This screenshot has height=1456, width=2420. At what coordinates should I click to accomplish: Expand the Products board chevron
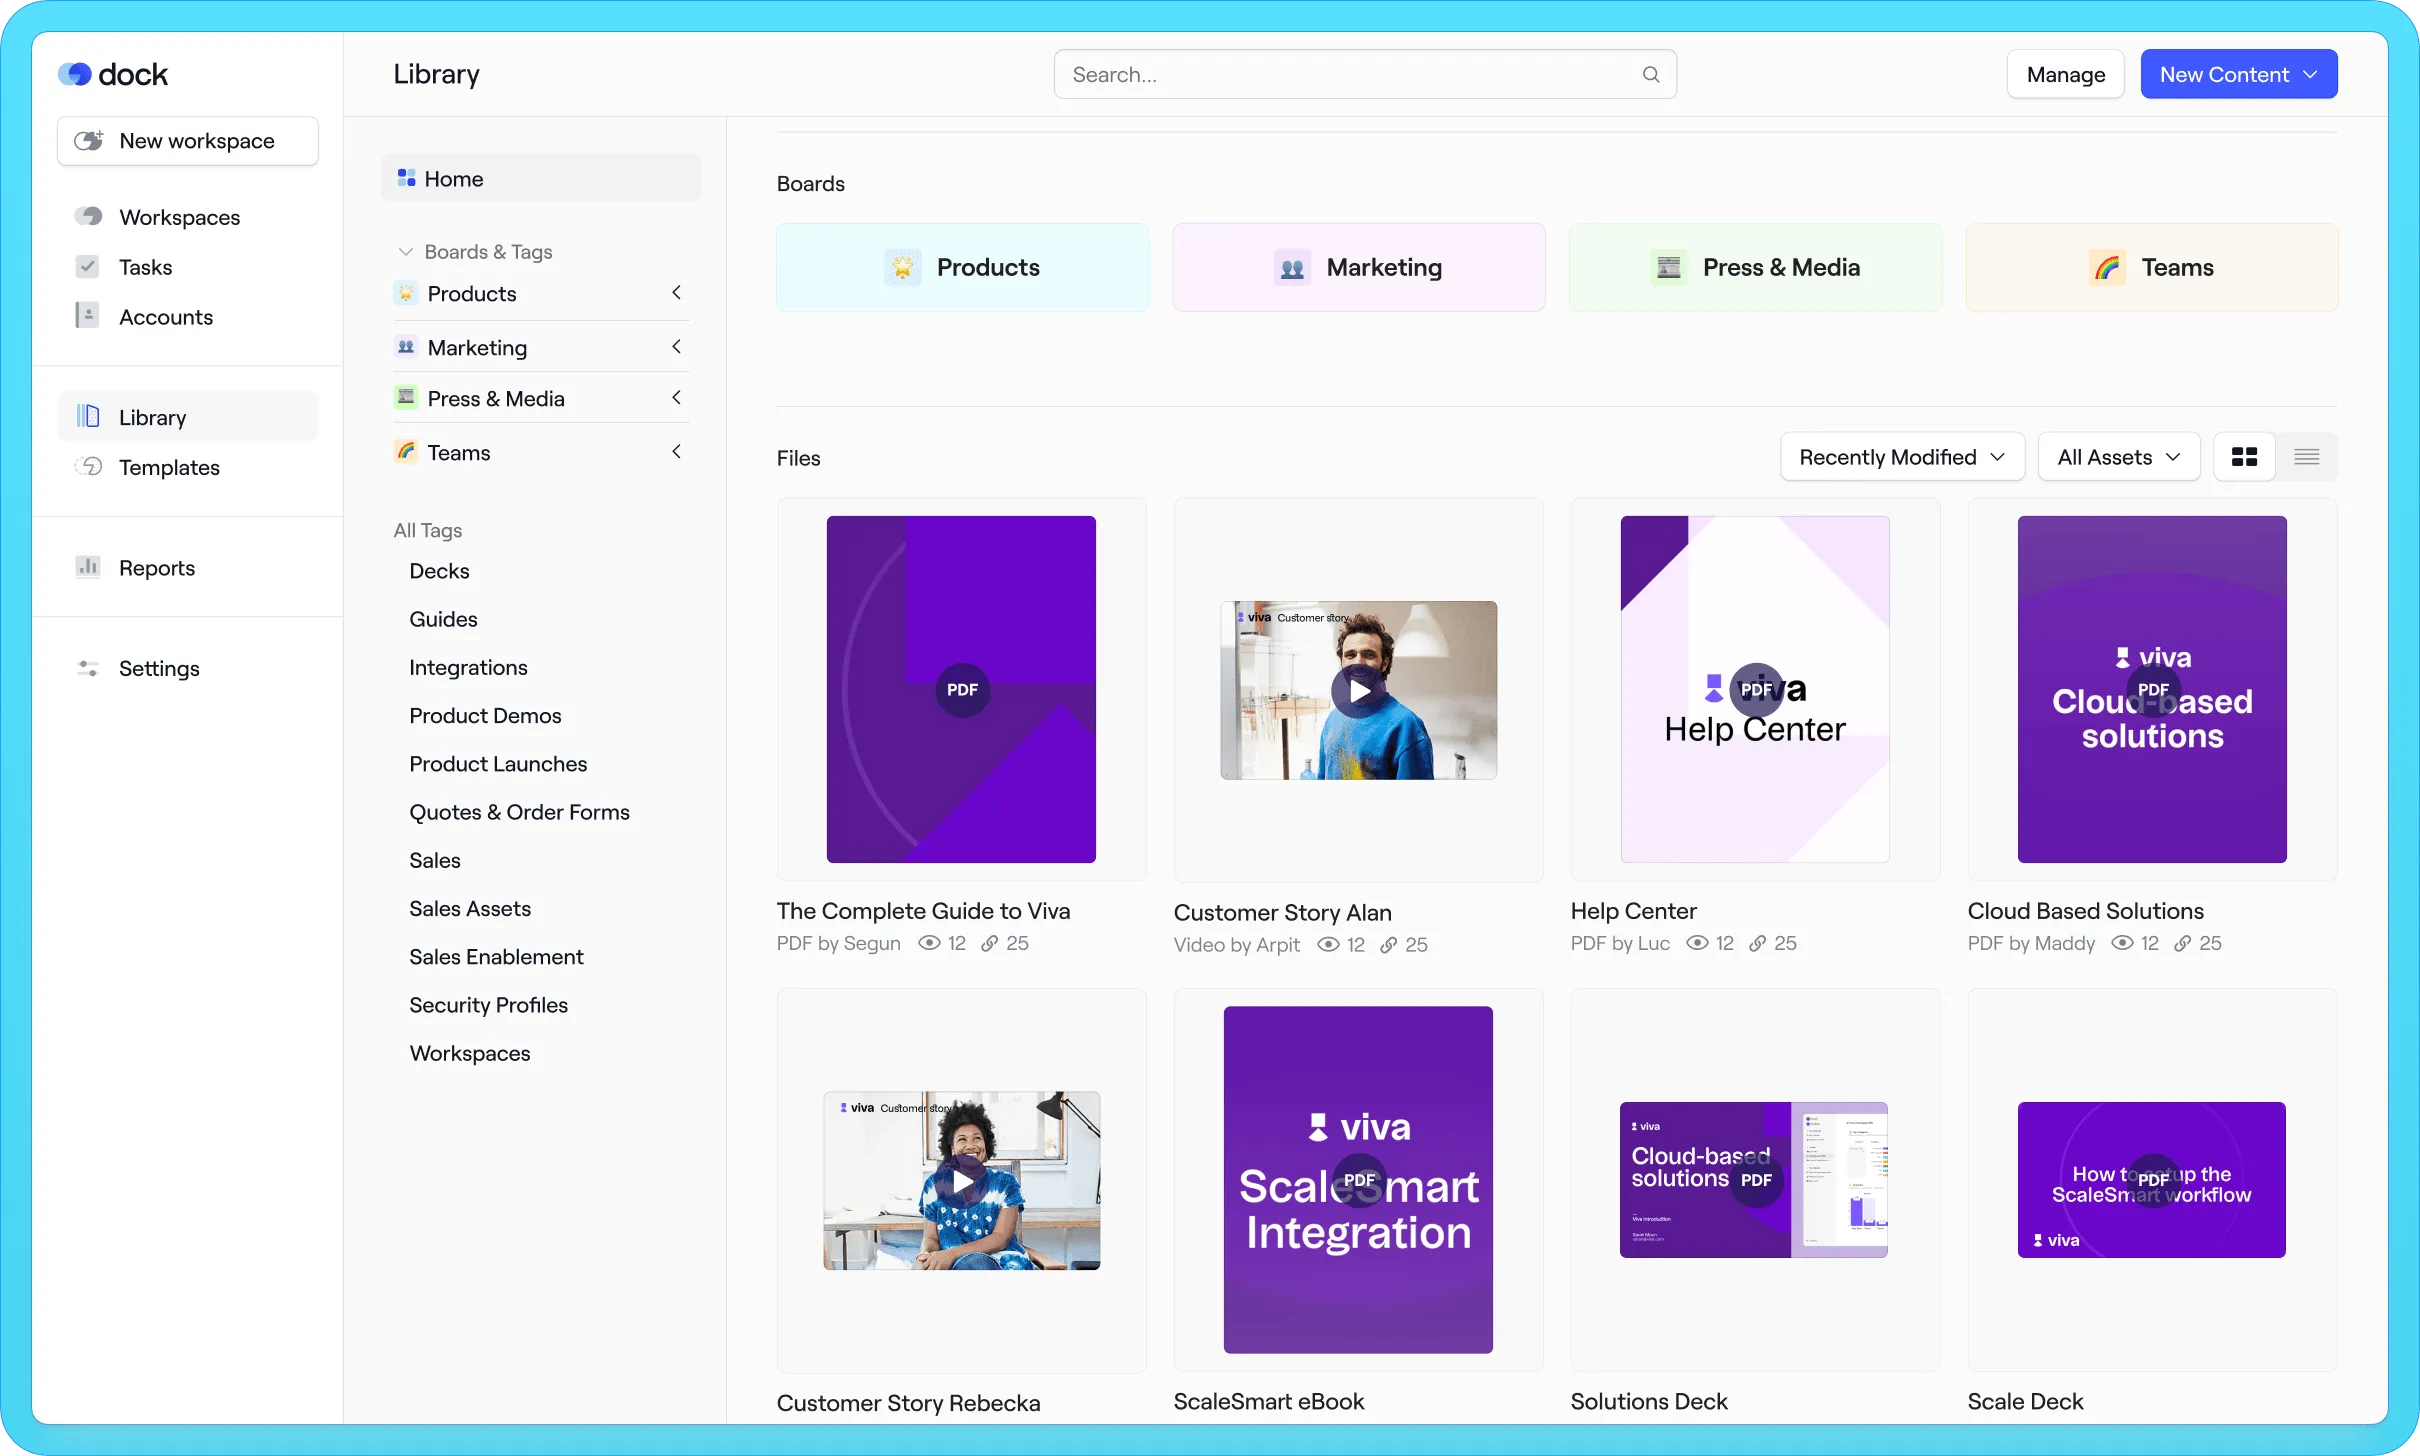click(676, 293)
